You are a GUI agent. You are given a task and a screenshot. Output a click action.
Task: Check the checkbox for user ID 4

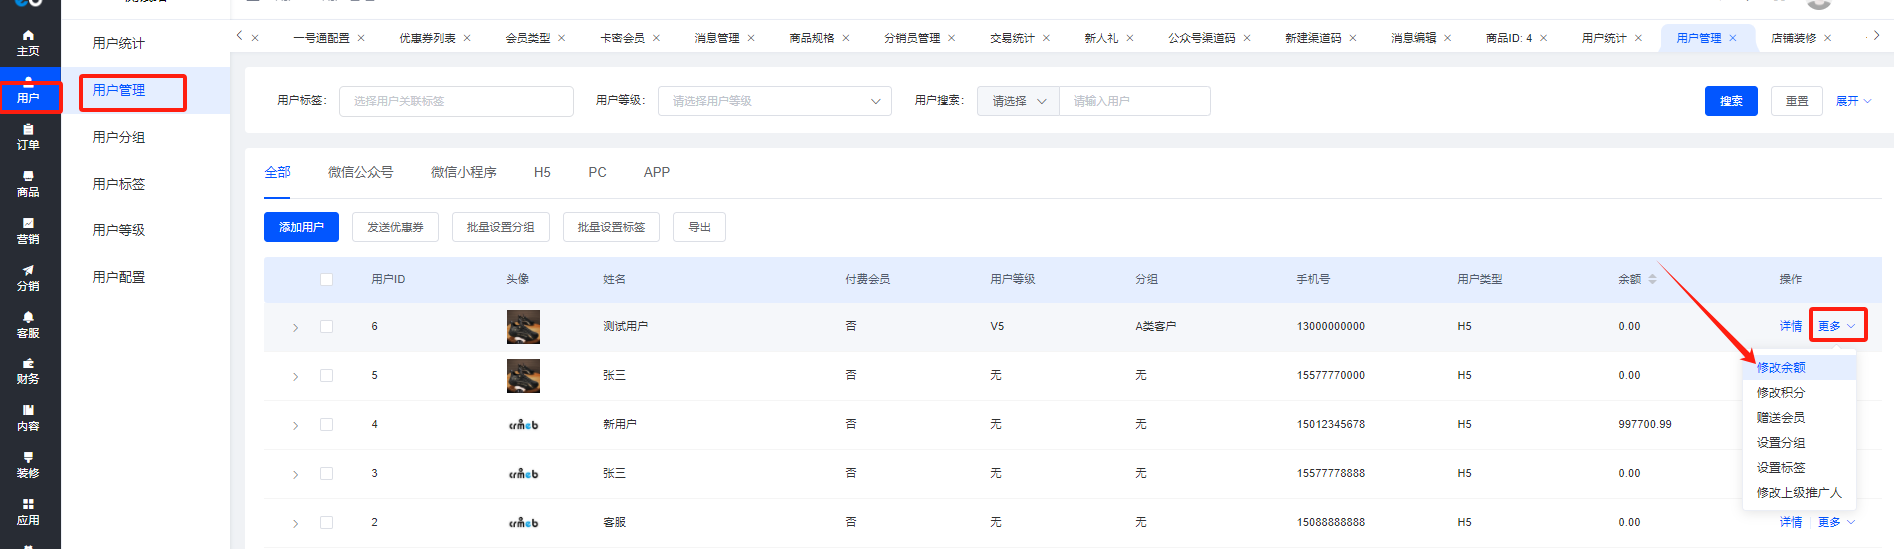click(x=326, y=425)
